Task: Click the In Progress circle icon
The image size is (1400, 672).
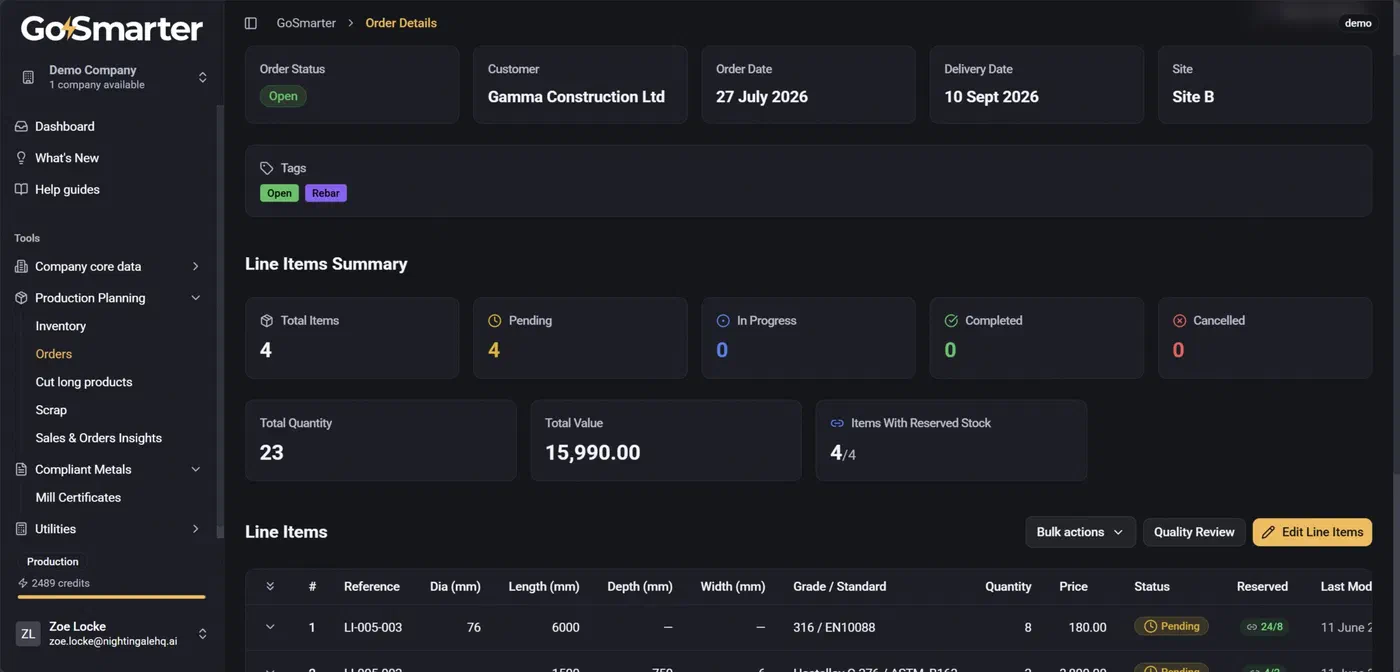Action: coord(723,321)
